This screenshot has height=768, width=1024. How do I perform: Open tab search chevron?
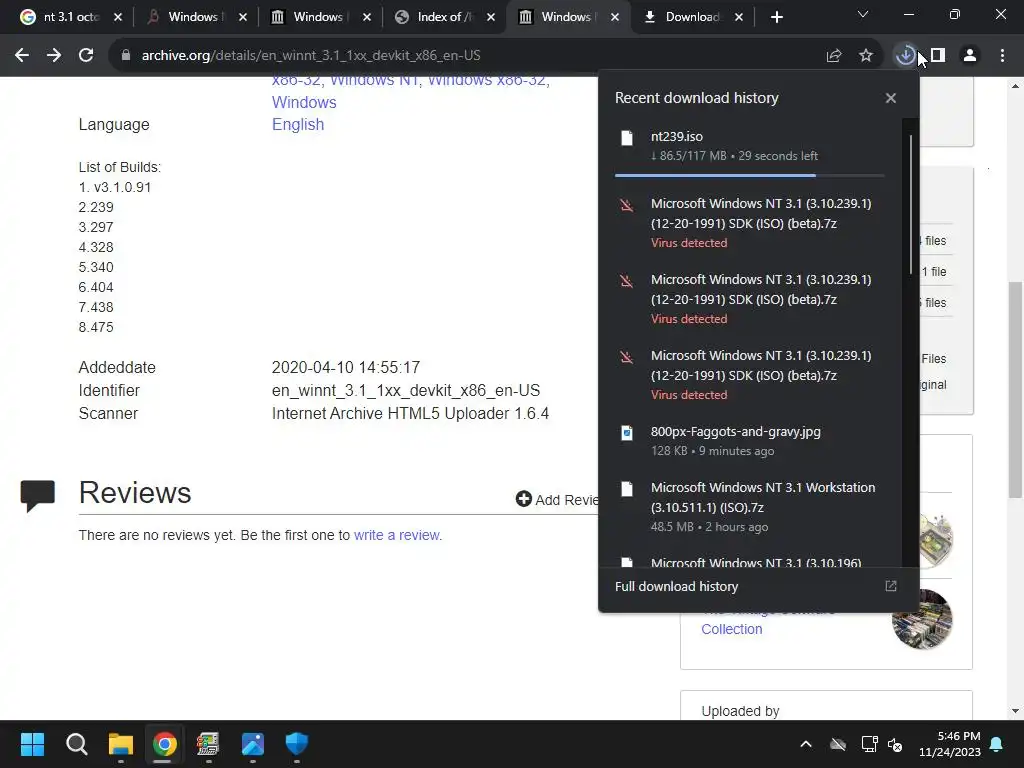click(x=863, y=14)
